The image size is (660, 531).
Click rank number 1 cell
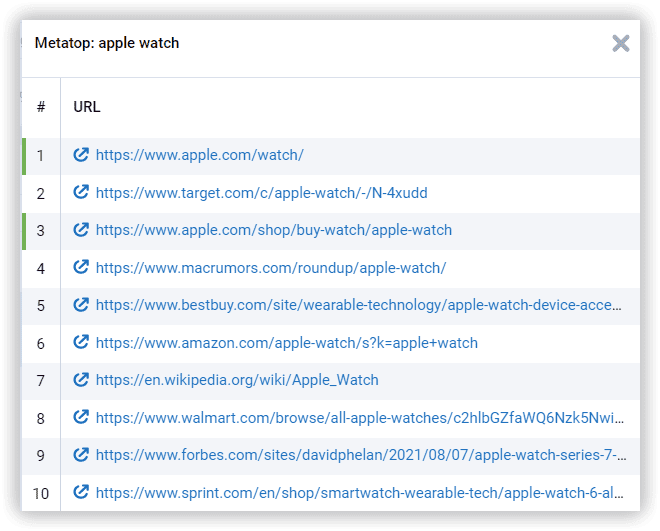click(40, 156)
